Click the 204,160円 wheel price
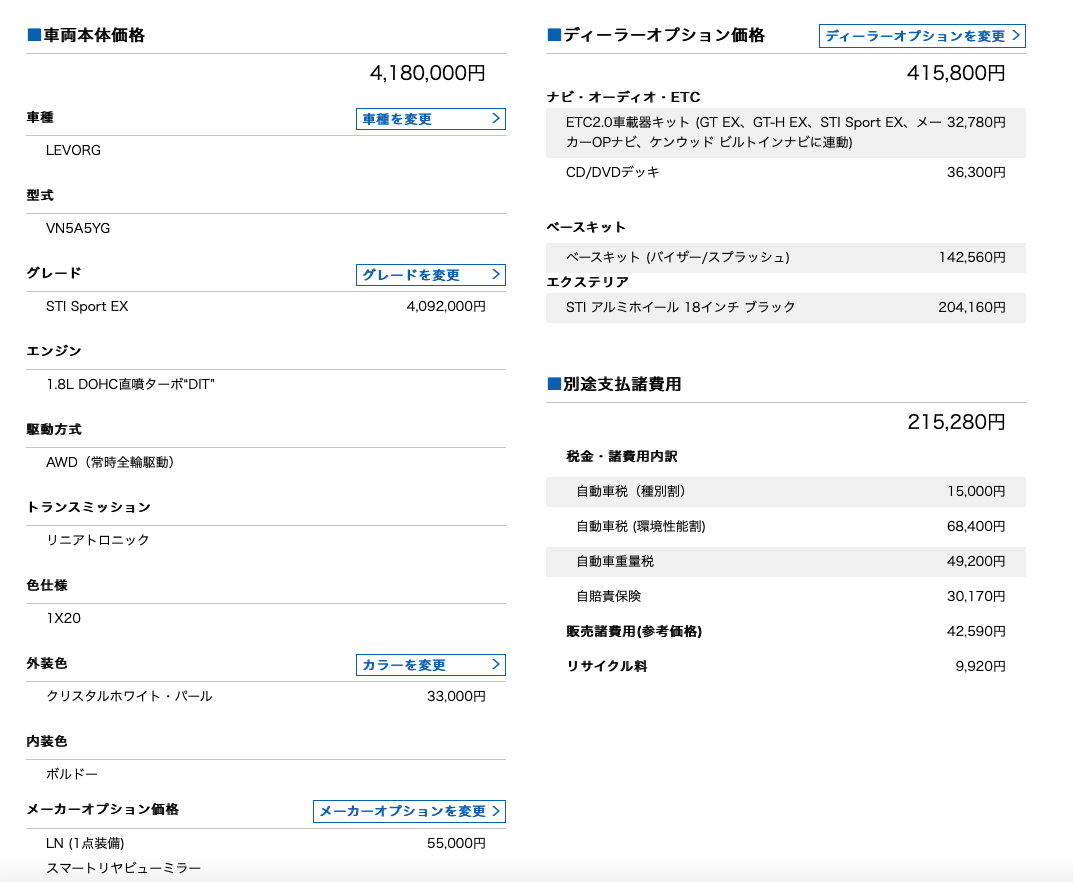This screenshot has height=882, width=1073. point(972,308)
